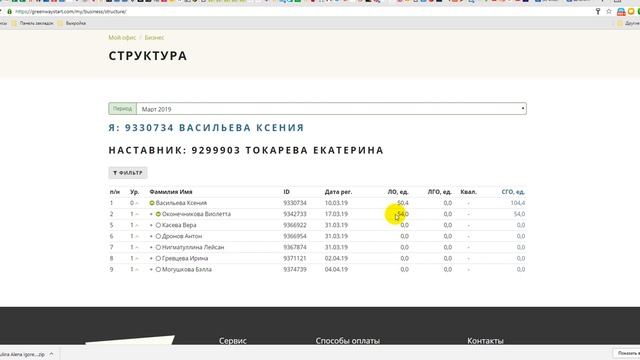This screenshot has height=360, width=640.
Task: Click status circle beside Могушкова Бэлла
Action: point(158,269)
